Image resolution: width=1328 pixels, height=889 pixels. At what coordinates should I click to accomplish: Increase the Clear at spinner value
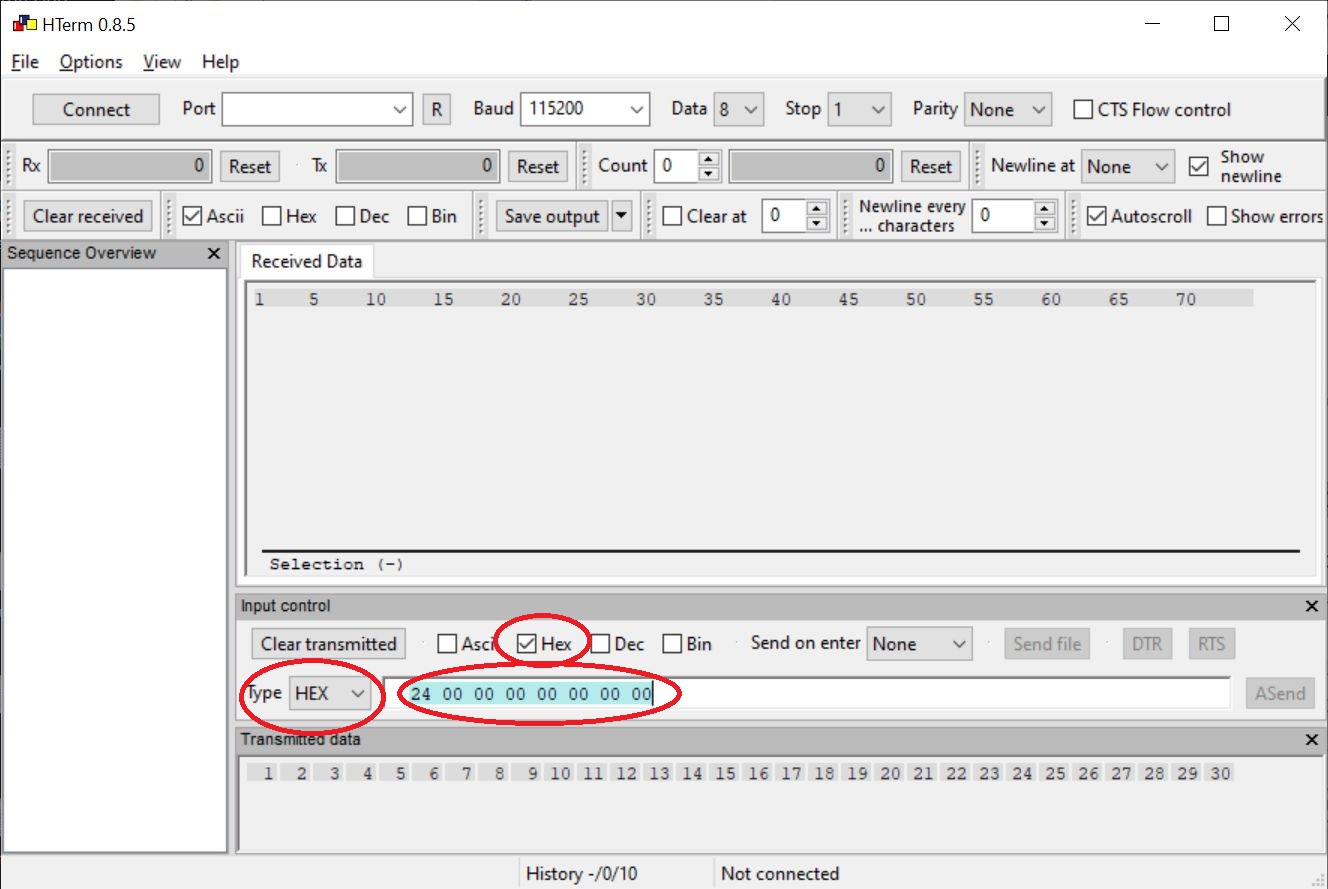click(817, 209)
